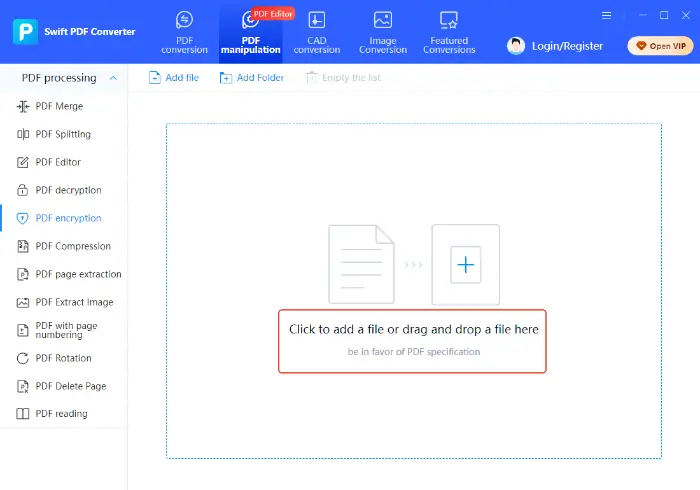Click the PDF Compression icon
Image resolution: width=700 pixels, height=490 pixels.
pyautogui.click(x=23, y=246)
